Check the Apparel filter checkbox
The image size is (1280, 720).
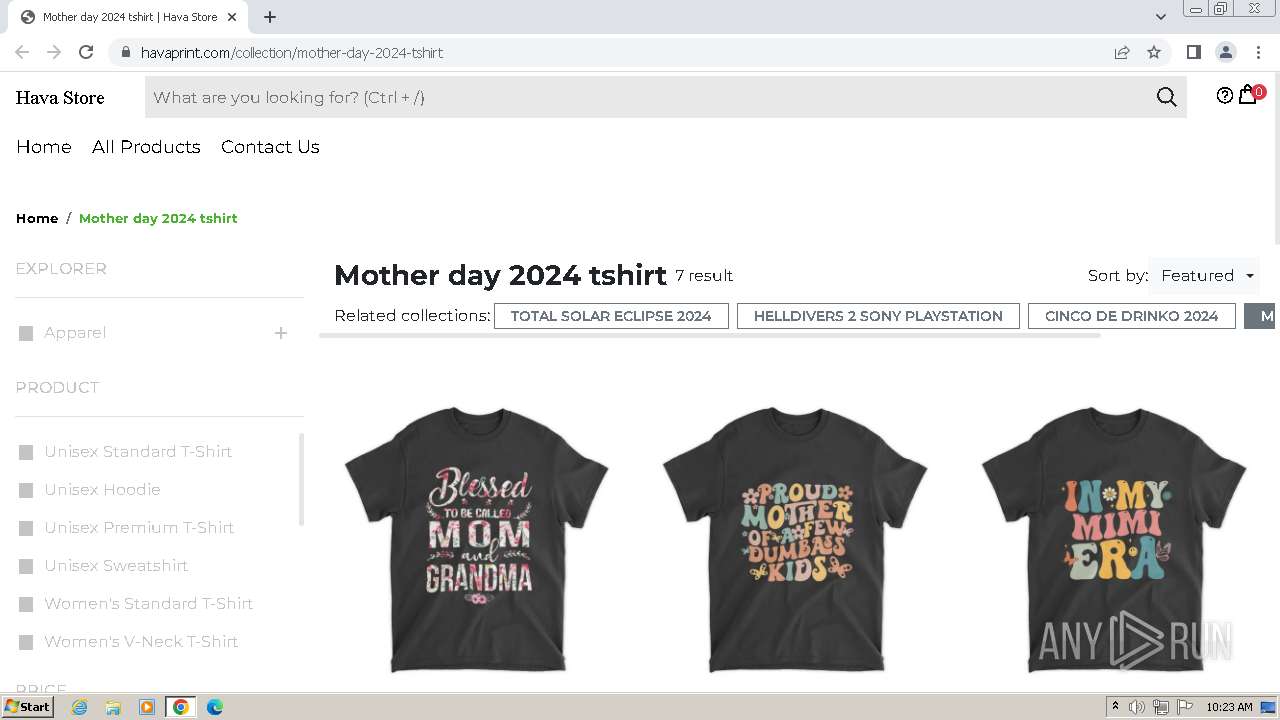click(x=26, y=333)
